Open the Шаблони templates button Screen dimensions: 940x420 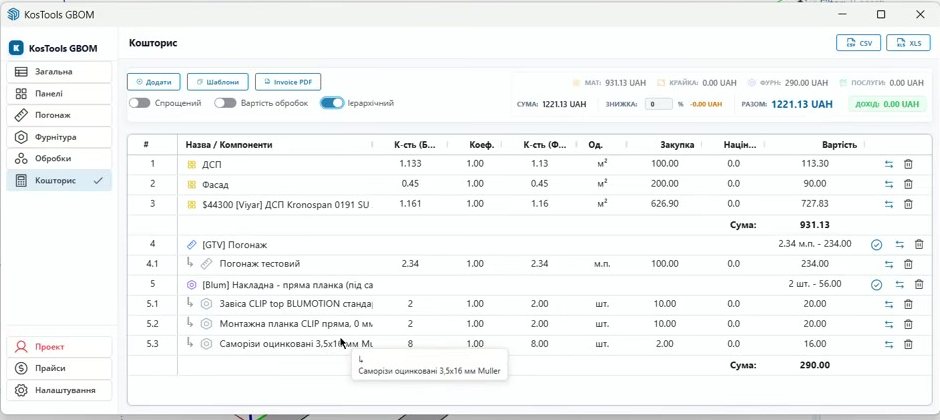click(x=217, y=82)
